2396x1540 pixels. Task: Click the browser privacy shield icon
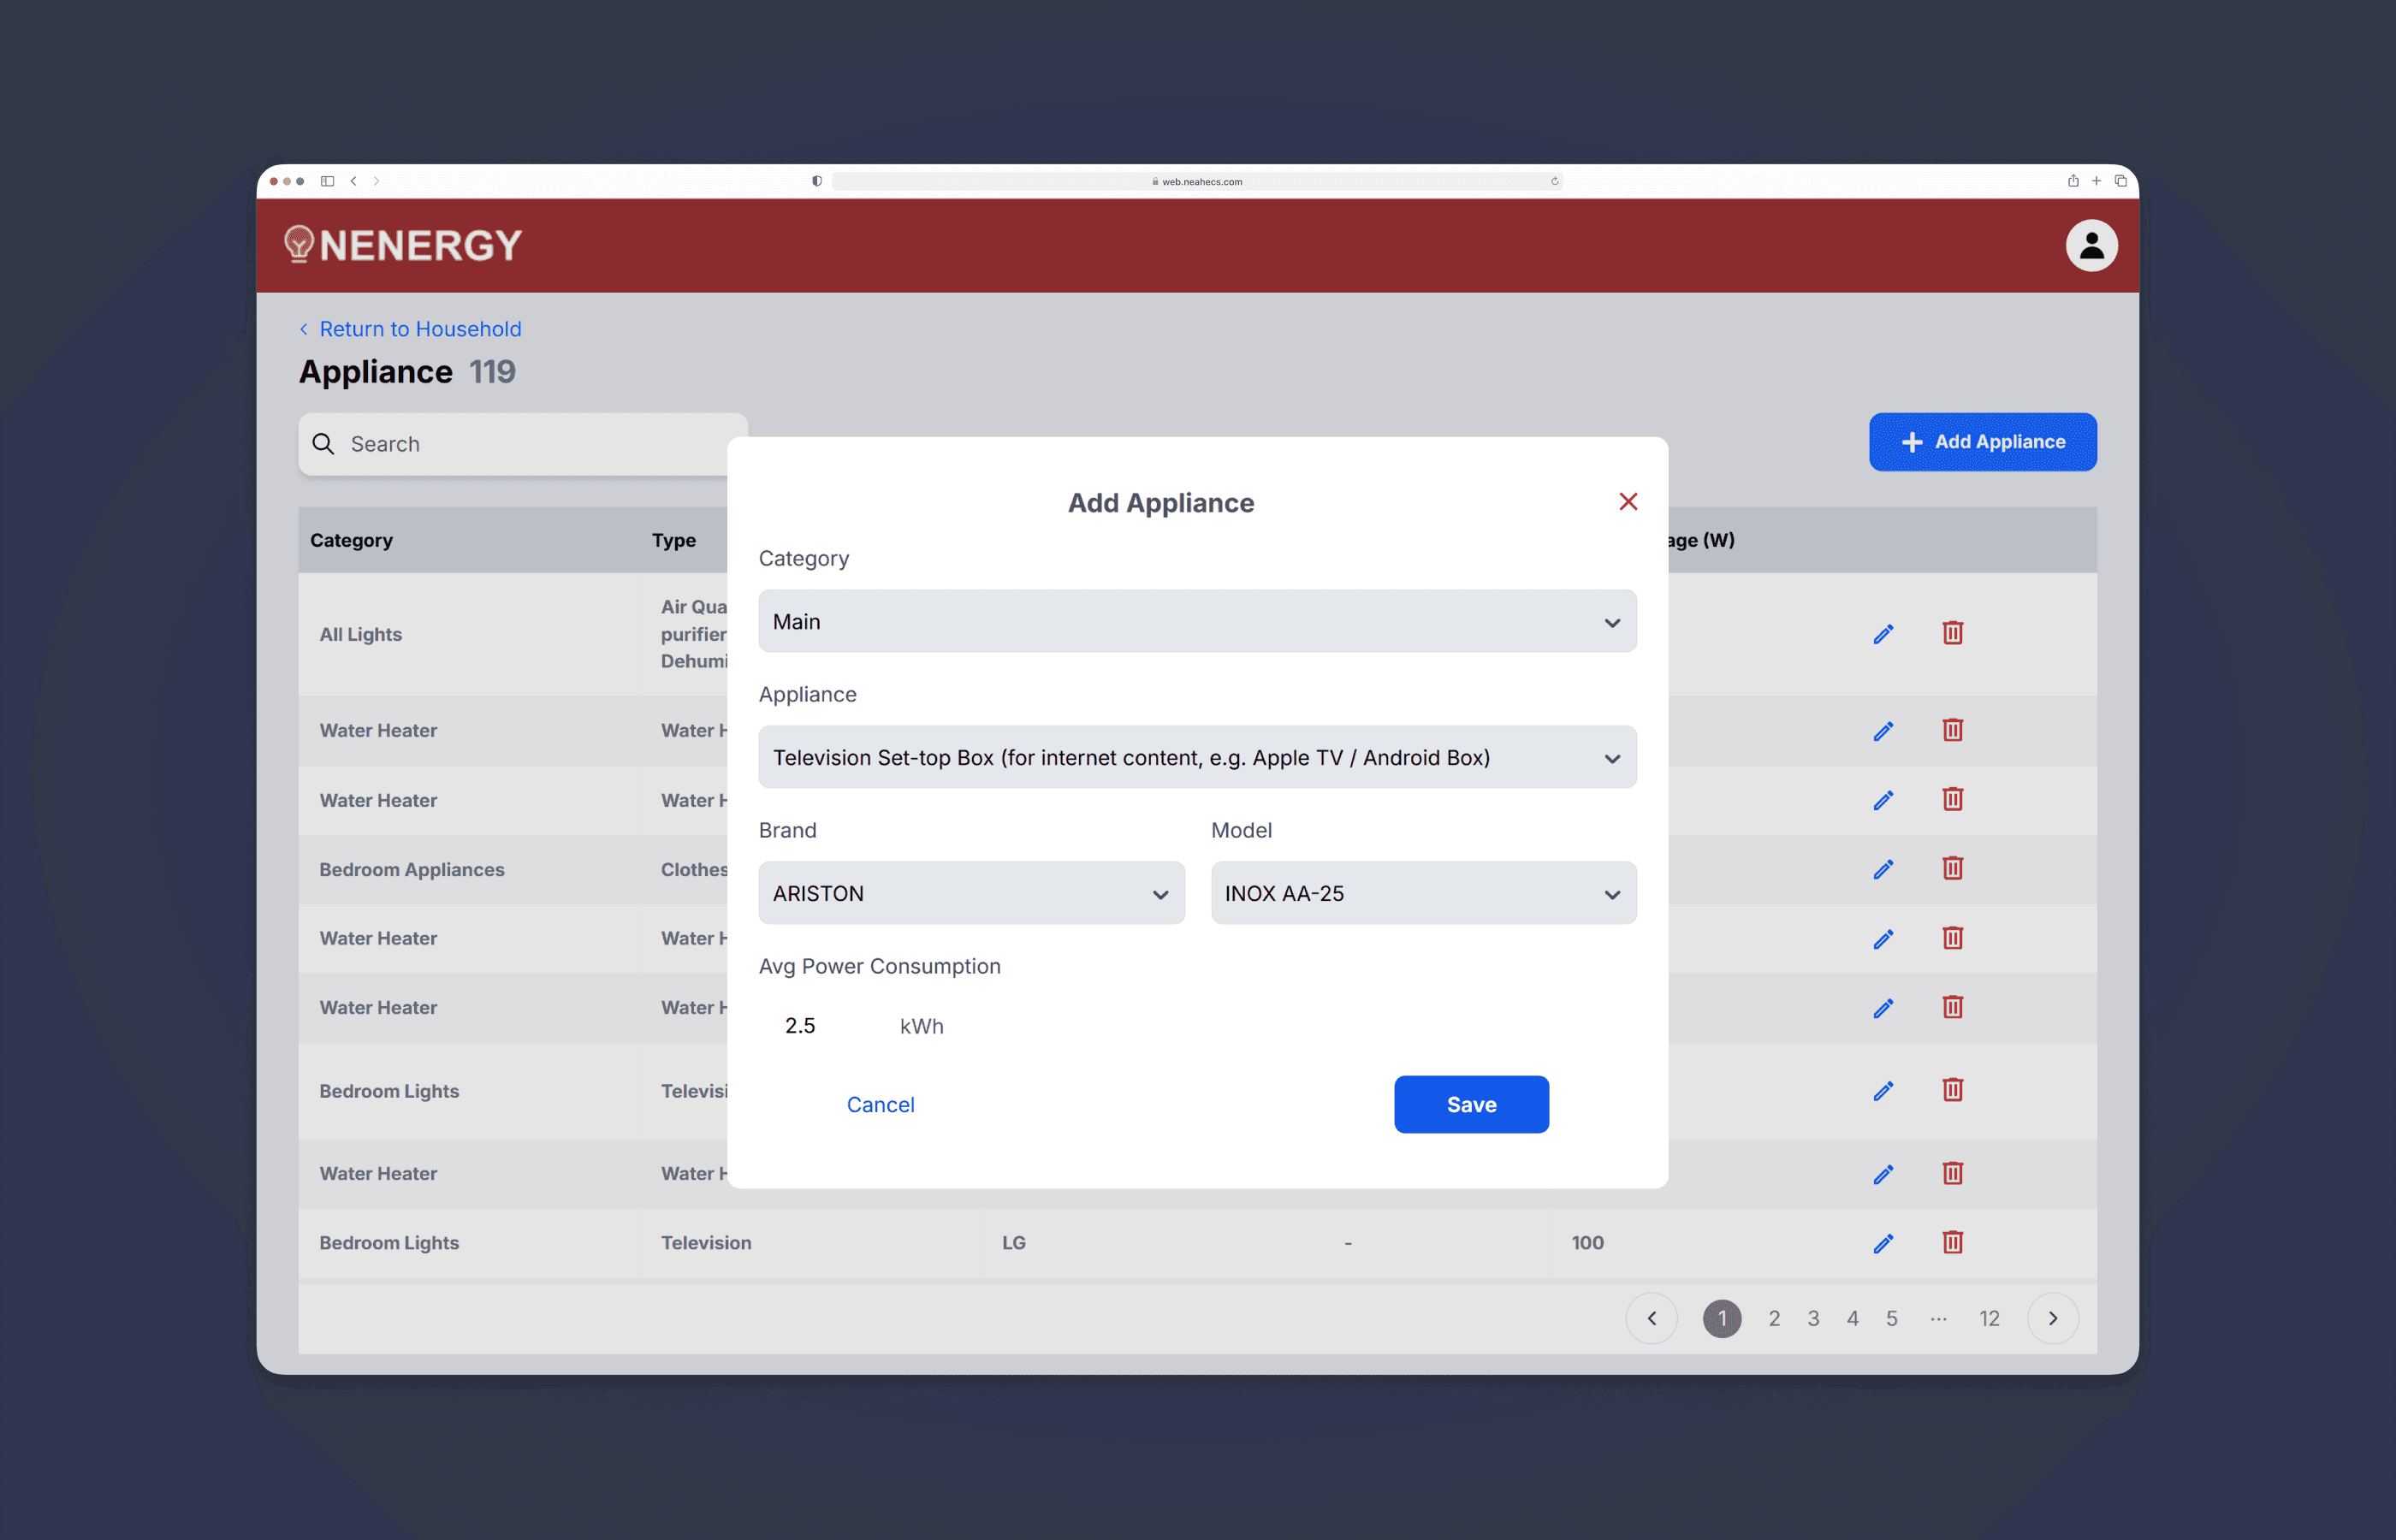(x=817, y=181)
